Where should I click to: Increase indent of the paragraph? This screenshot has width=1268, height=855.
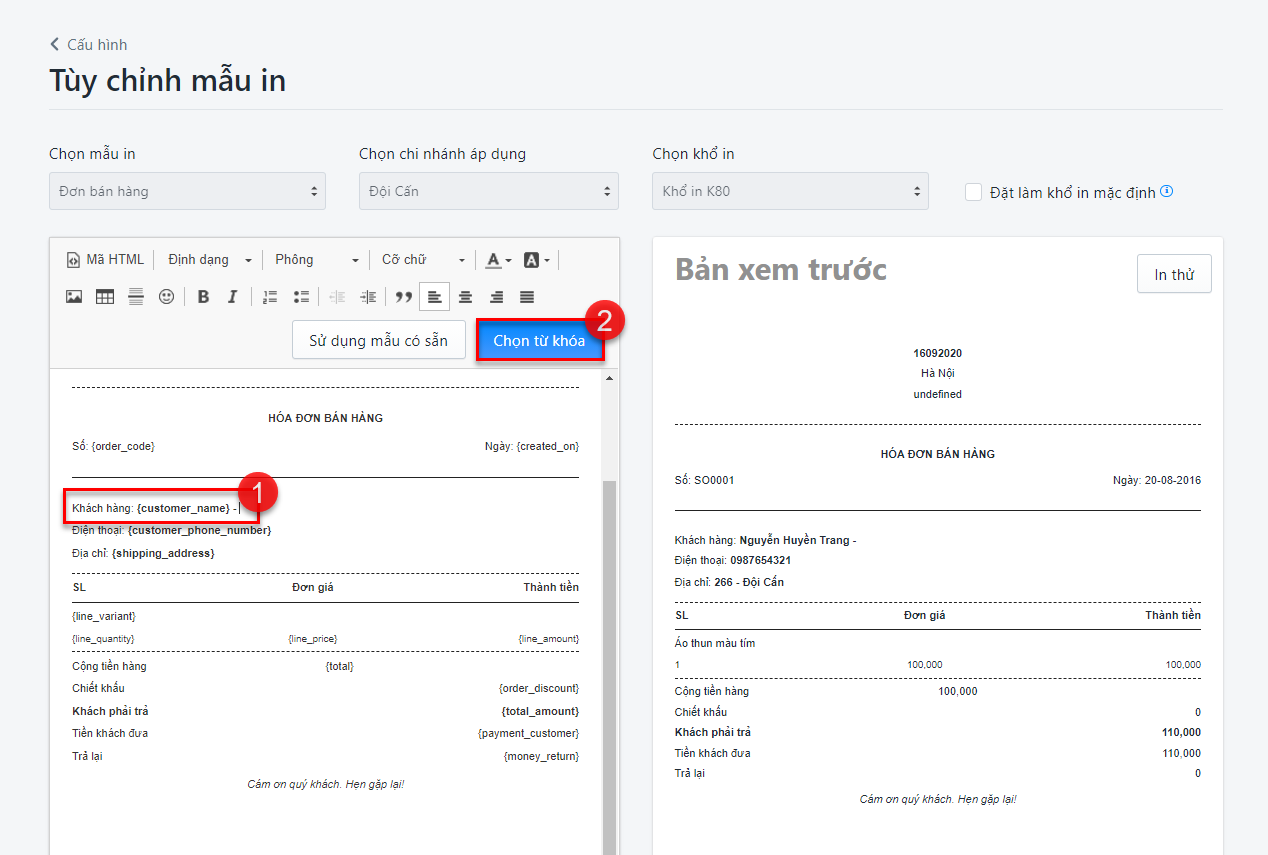(x=368, y=297)
